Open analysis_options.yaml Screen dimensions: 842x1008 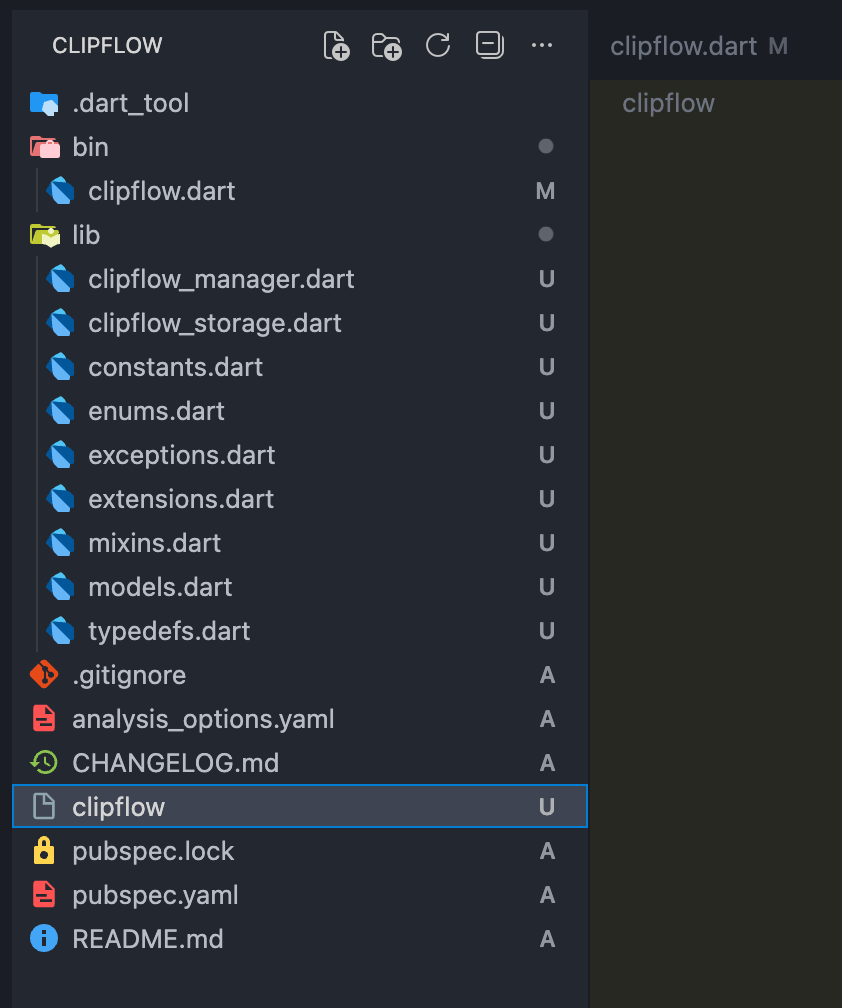[x=203, y=719]
